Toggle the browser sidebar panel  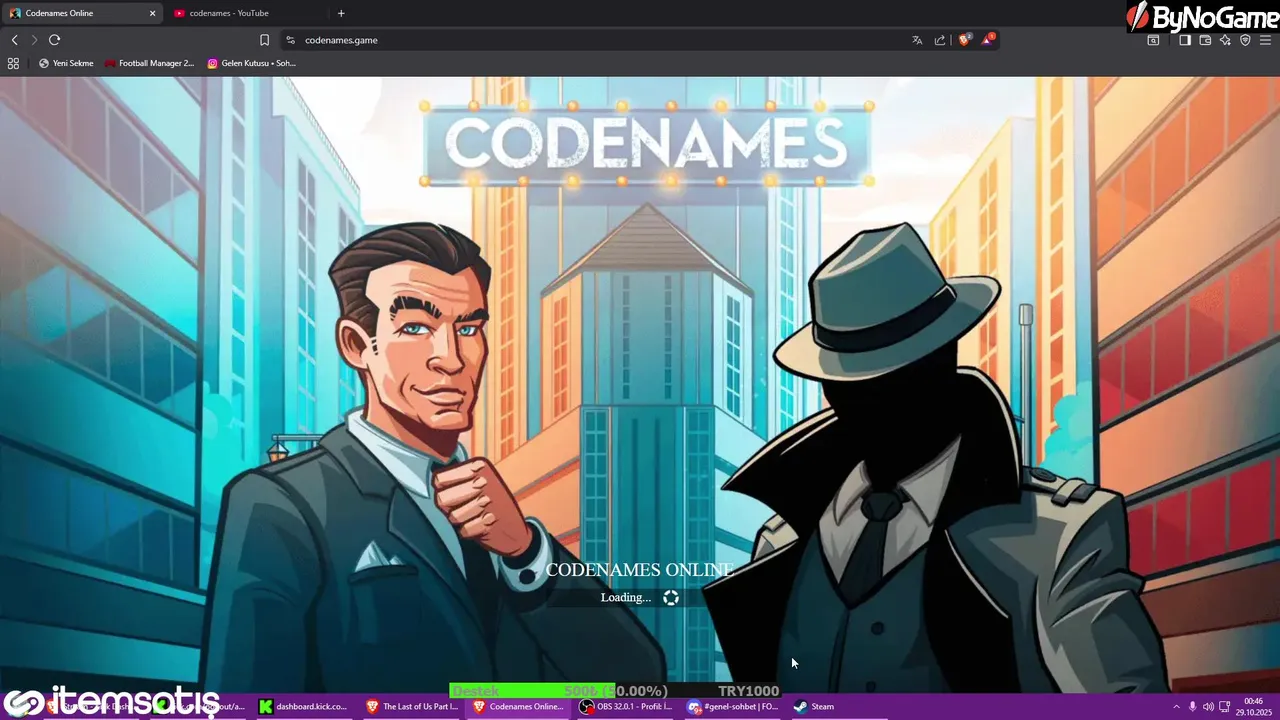pyautogui.click(x=1185, y=40)
